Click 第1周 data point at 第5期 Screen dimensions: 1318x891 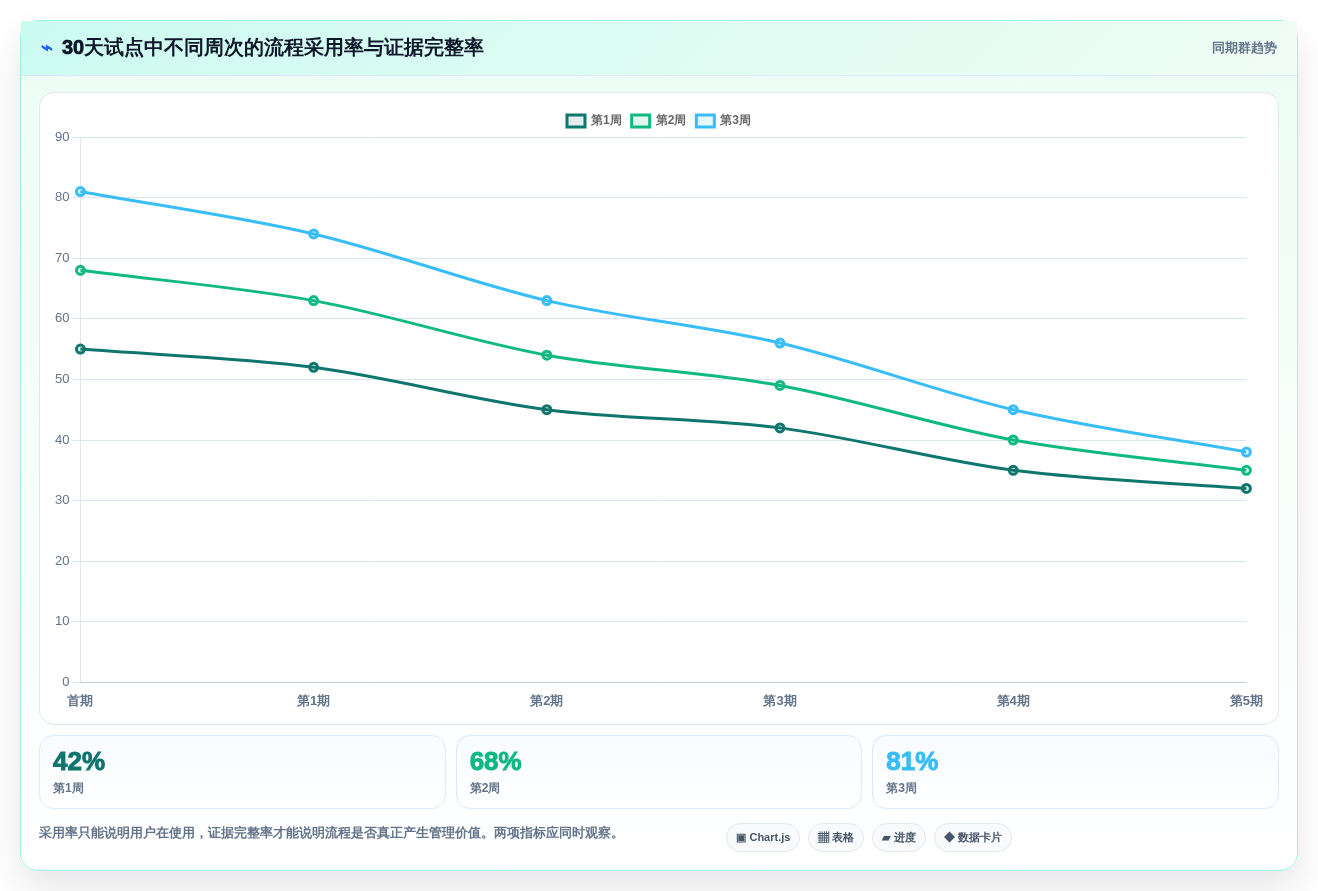coord(1246,488)
